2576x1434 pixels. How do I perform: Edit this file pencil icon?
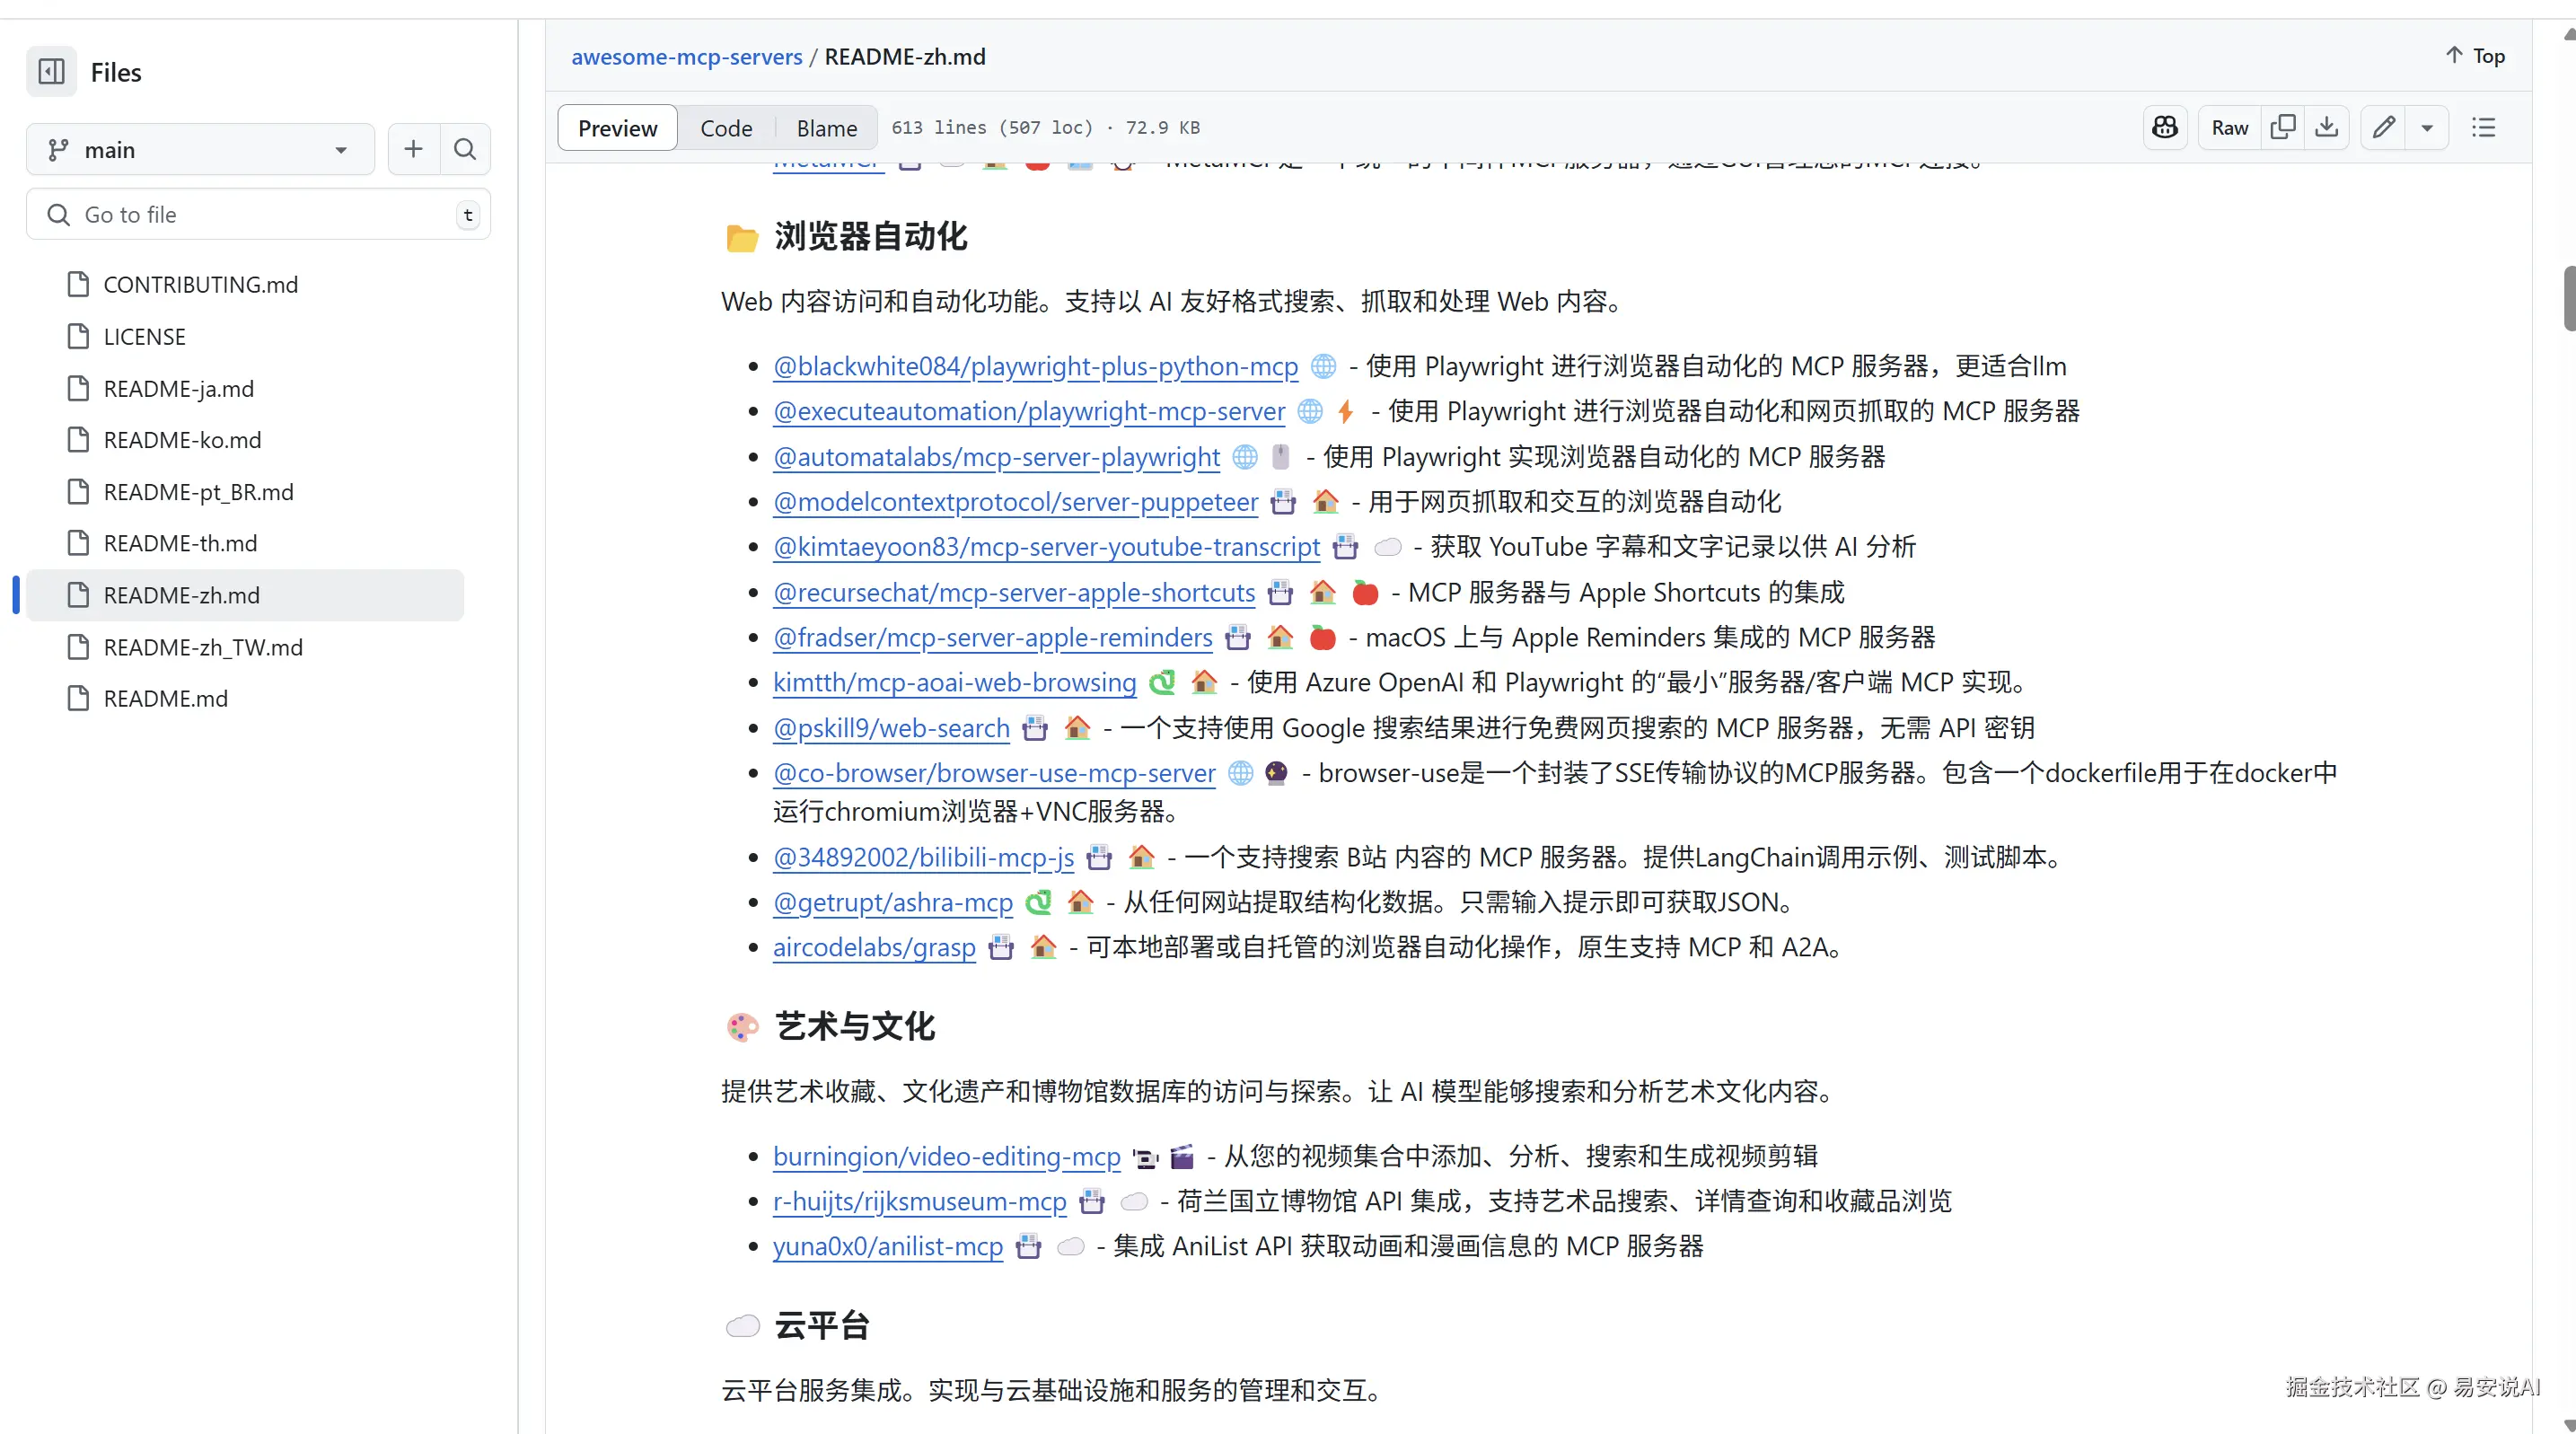2384,127
